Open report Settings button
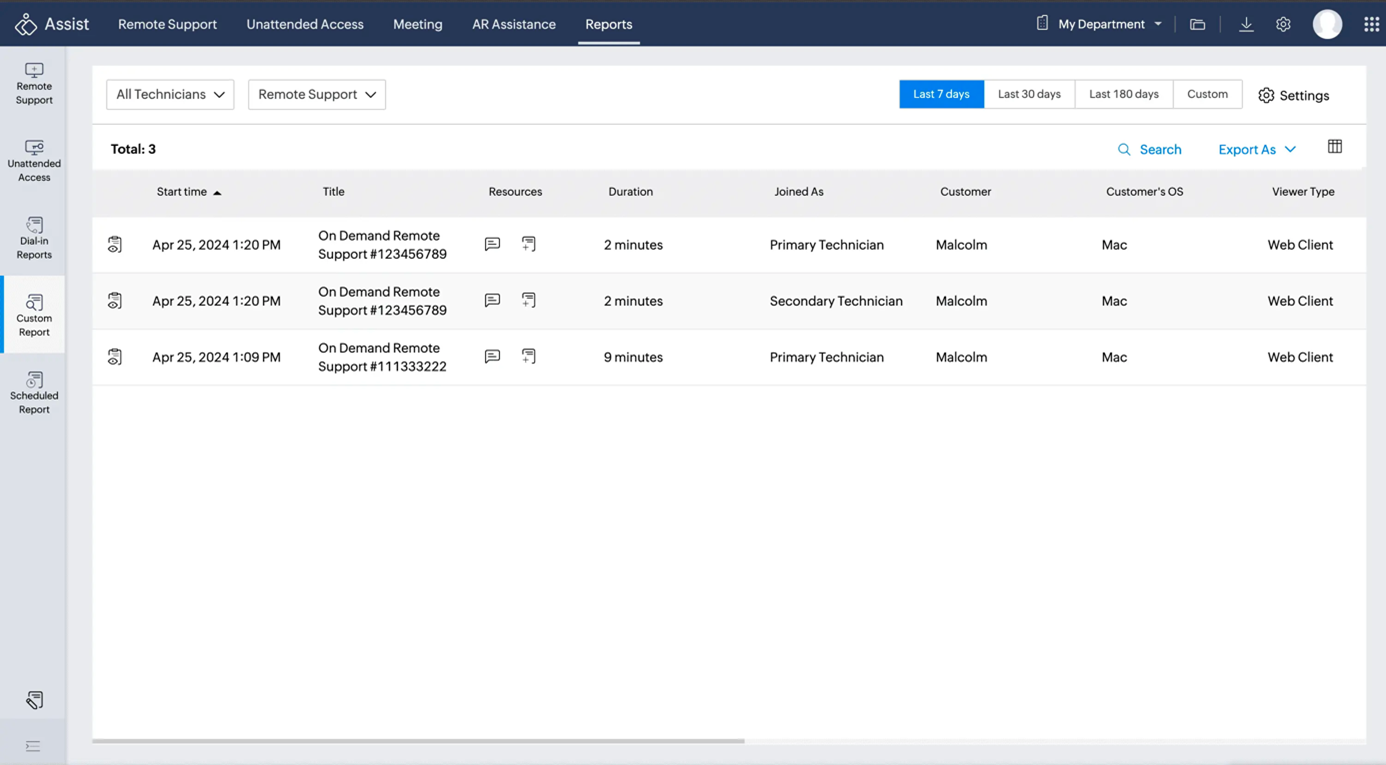Image resolution: width=1386 pixels, height=765 pixels. pyautogui.click(x=1293, y=95)
